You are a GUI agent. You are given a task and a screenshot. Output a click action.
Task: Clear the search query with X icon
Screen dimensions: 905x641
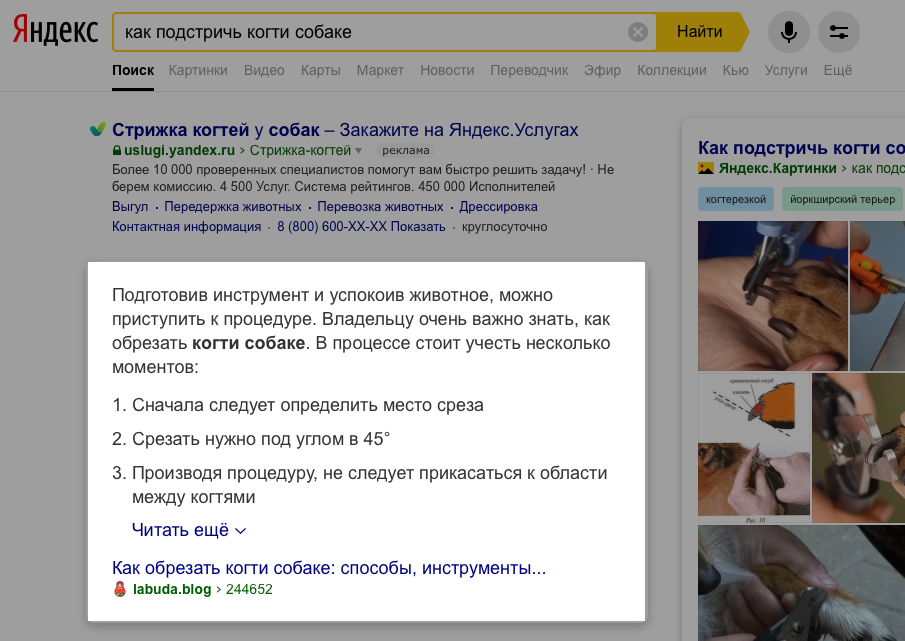(x=637, y=32)
